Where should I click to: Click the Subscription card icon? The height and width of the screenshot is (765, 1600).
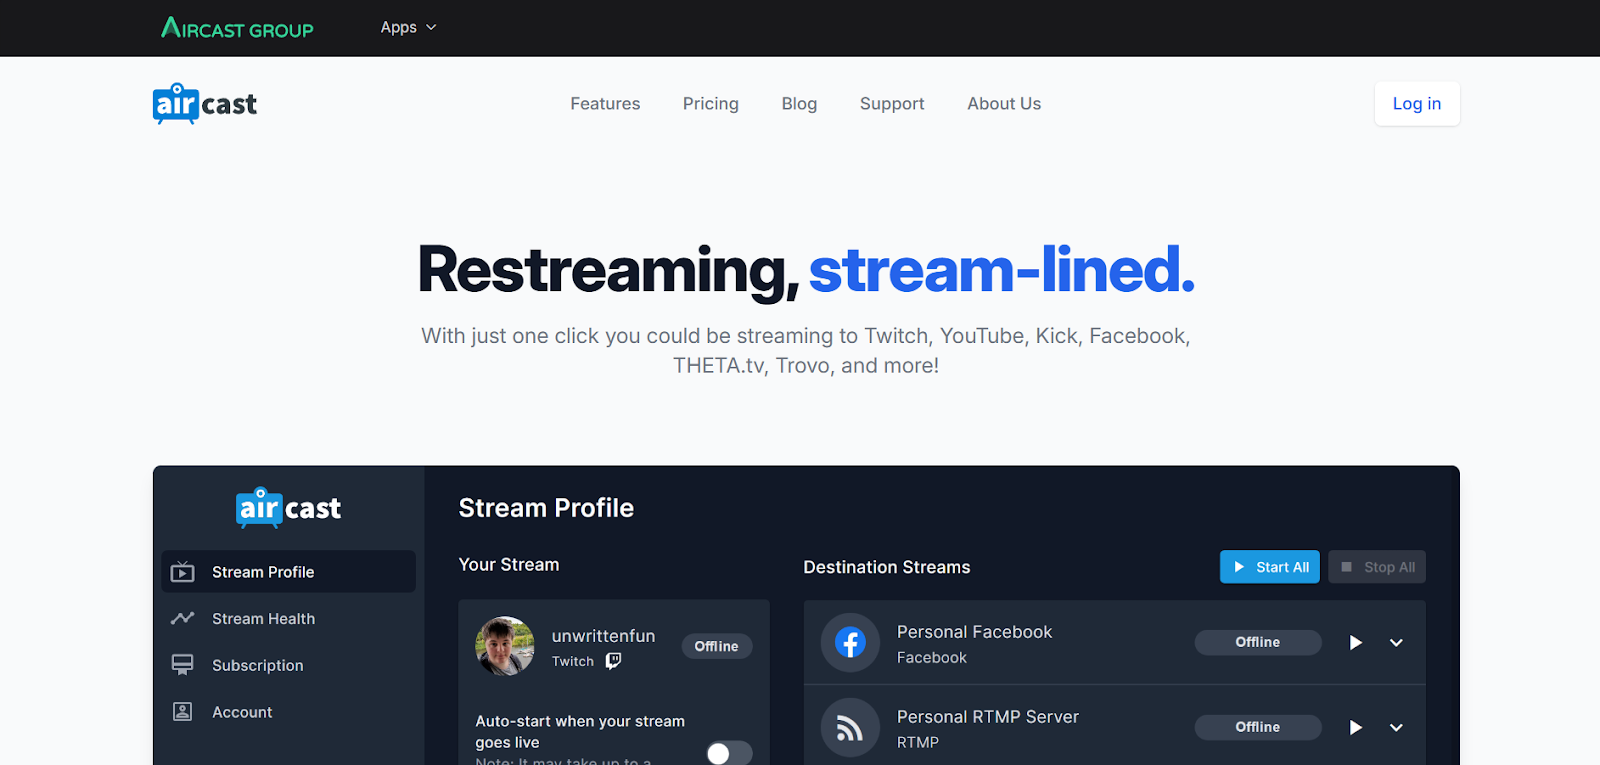click(182, 665)
